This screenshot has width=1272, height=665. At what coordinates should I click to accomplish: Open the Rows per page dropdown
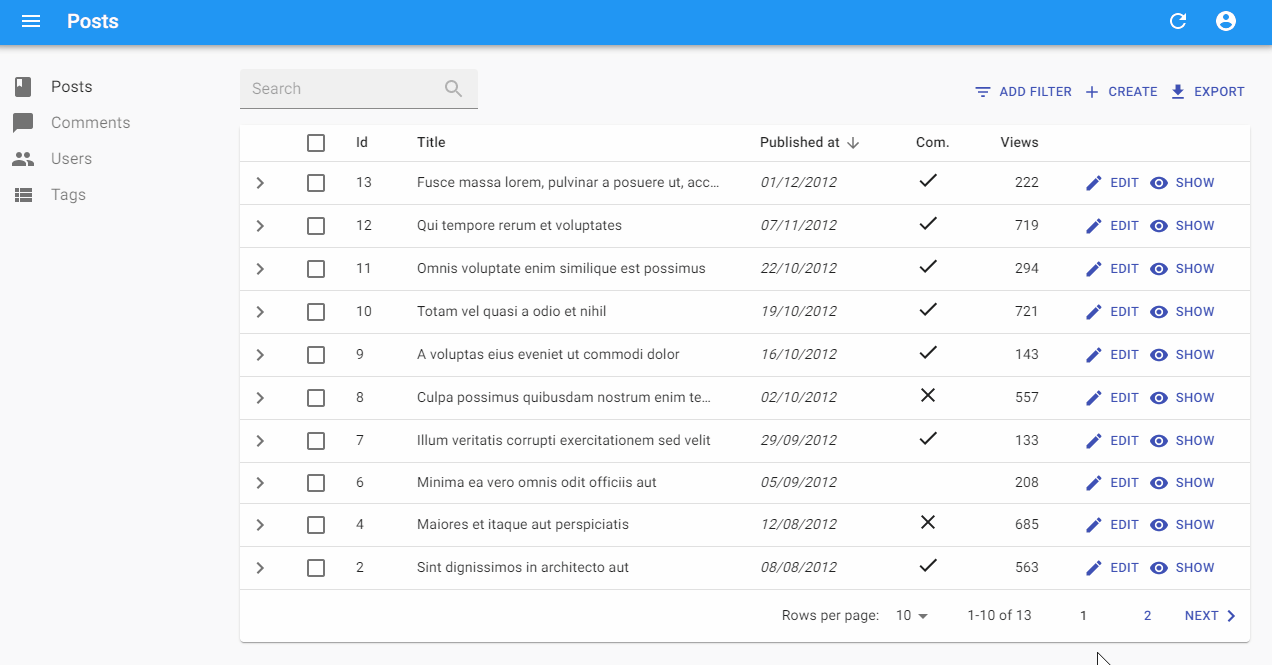coord(910,615)
